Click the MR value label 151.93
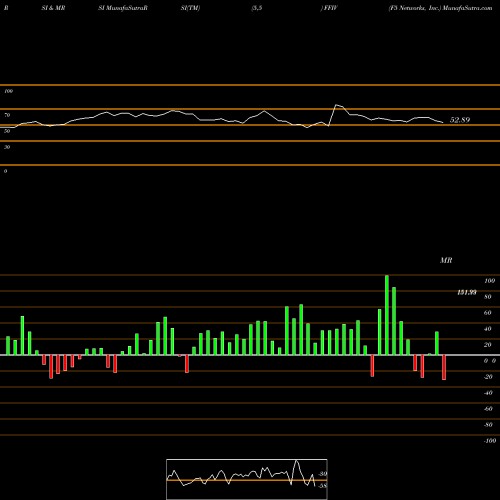Viewport: 500px width, 500px height. click(x=467, y=292)
